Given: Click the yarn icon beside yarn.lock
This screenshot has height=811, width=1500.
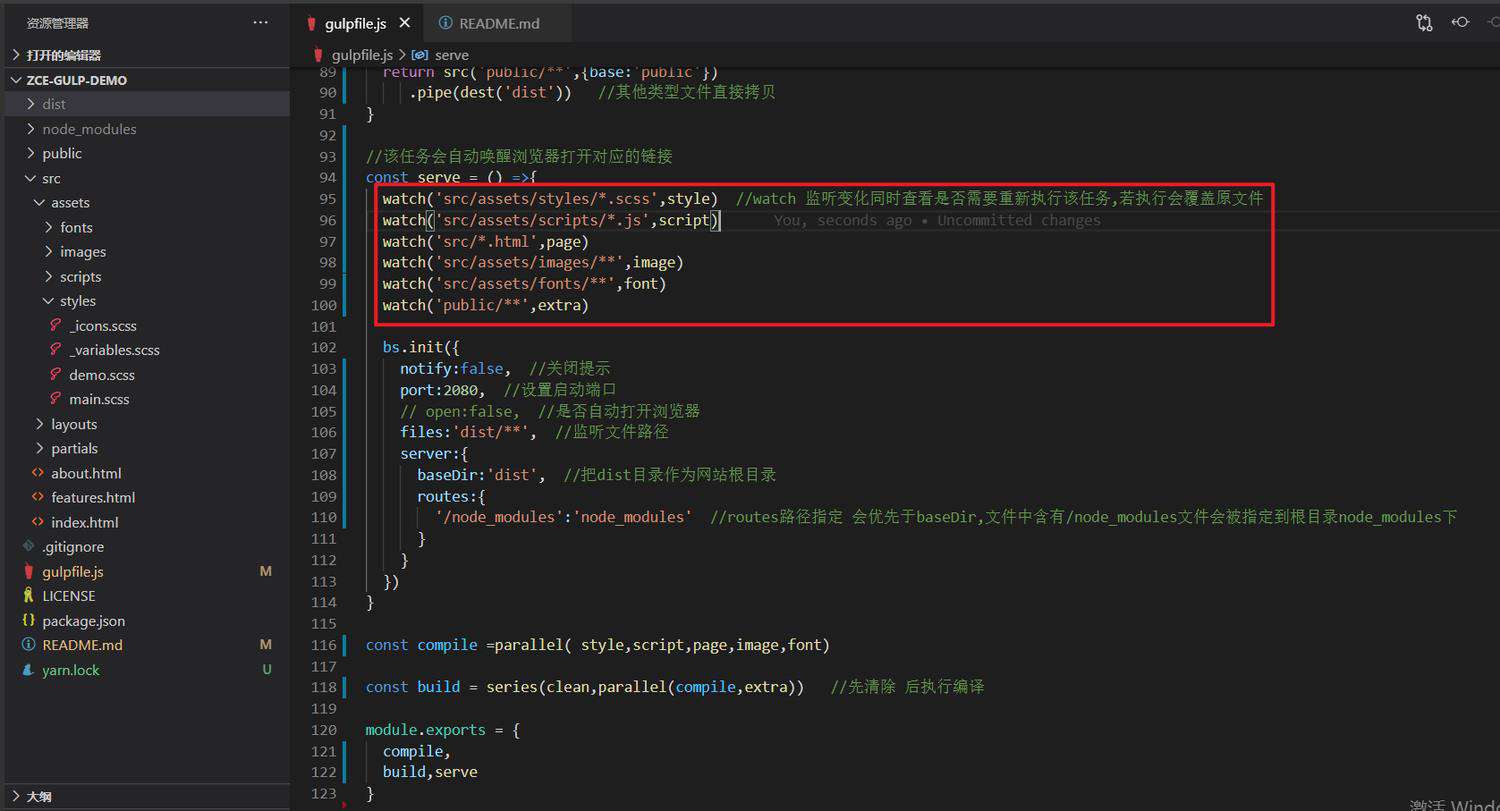Looking at the screenshot, I should [28, 670].
